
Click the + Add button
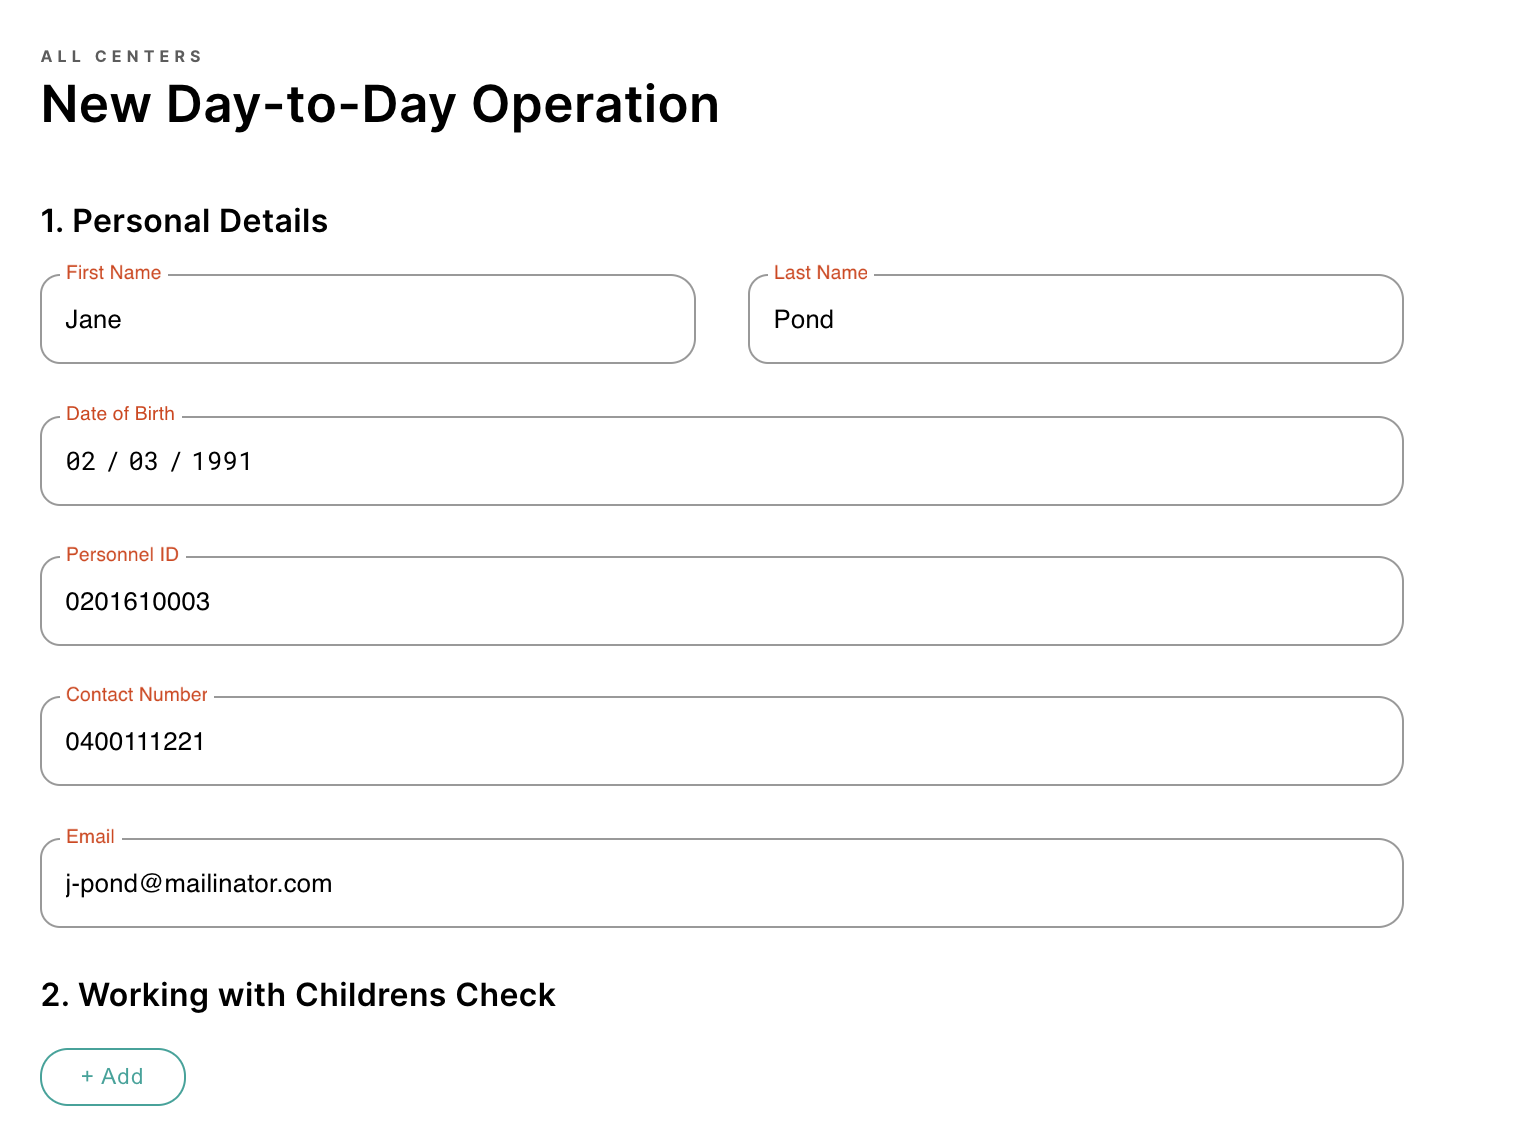[x=113, y=1077]
